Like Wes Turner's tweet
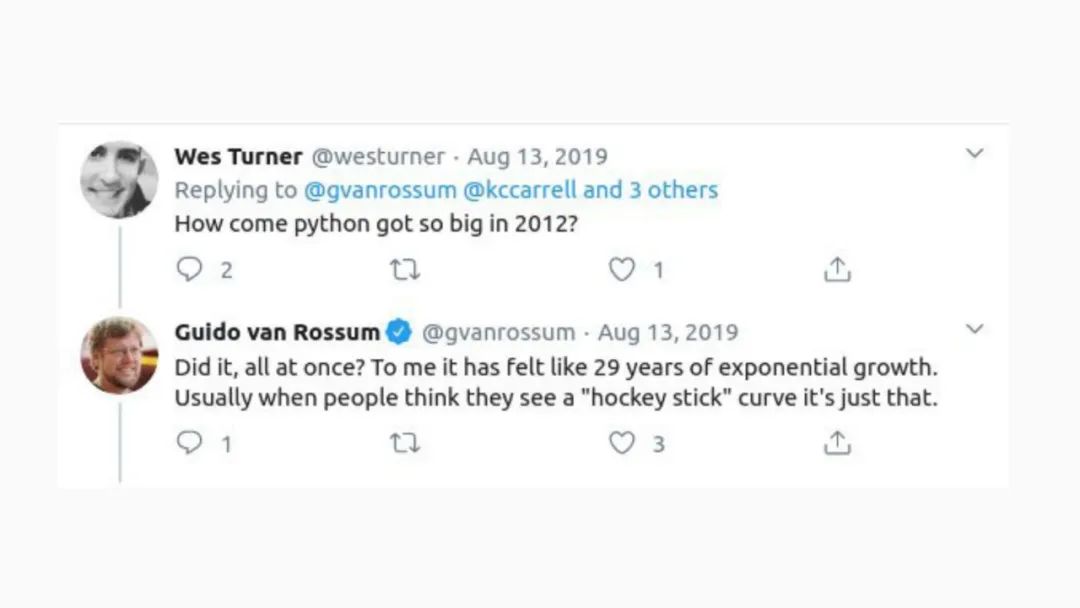Viewport: 1080px width, 608px height. [622, 269]
